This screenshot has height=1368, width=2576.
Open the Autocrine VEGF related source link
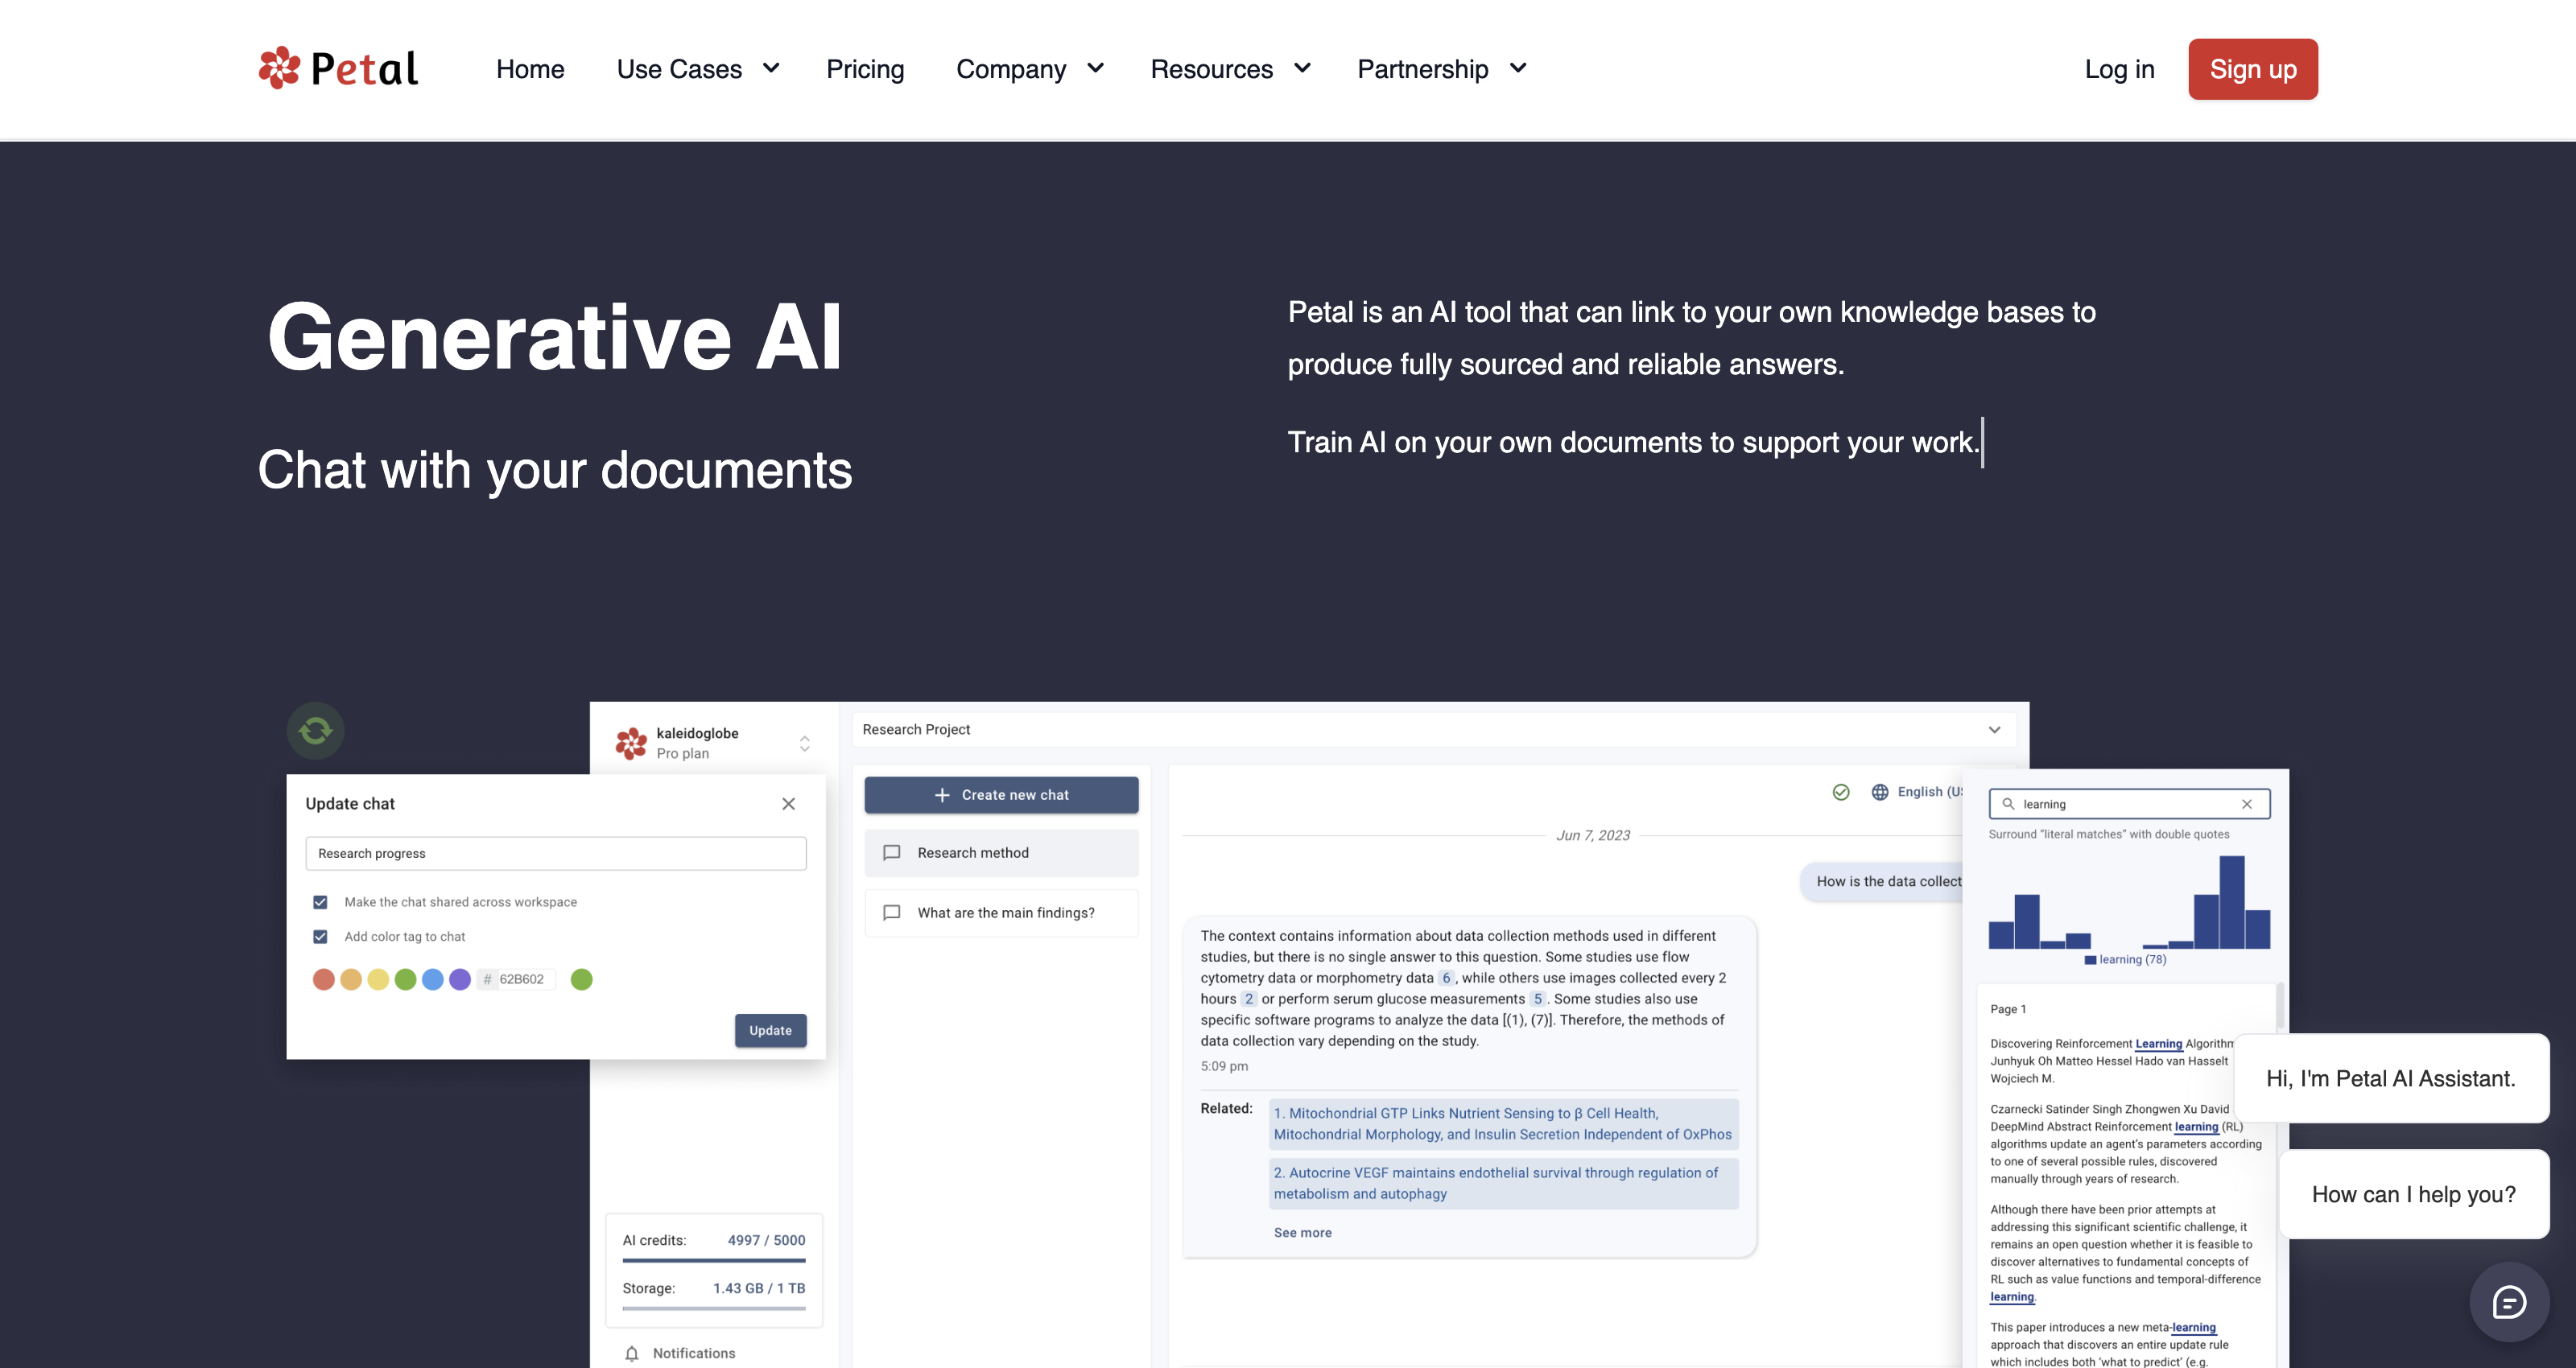[x=1504, y=1184]
